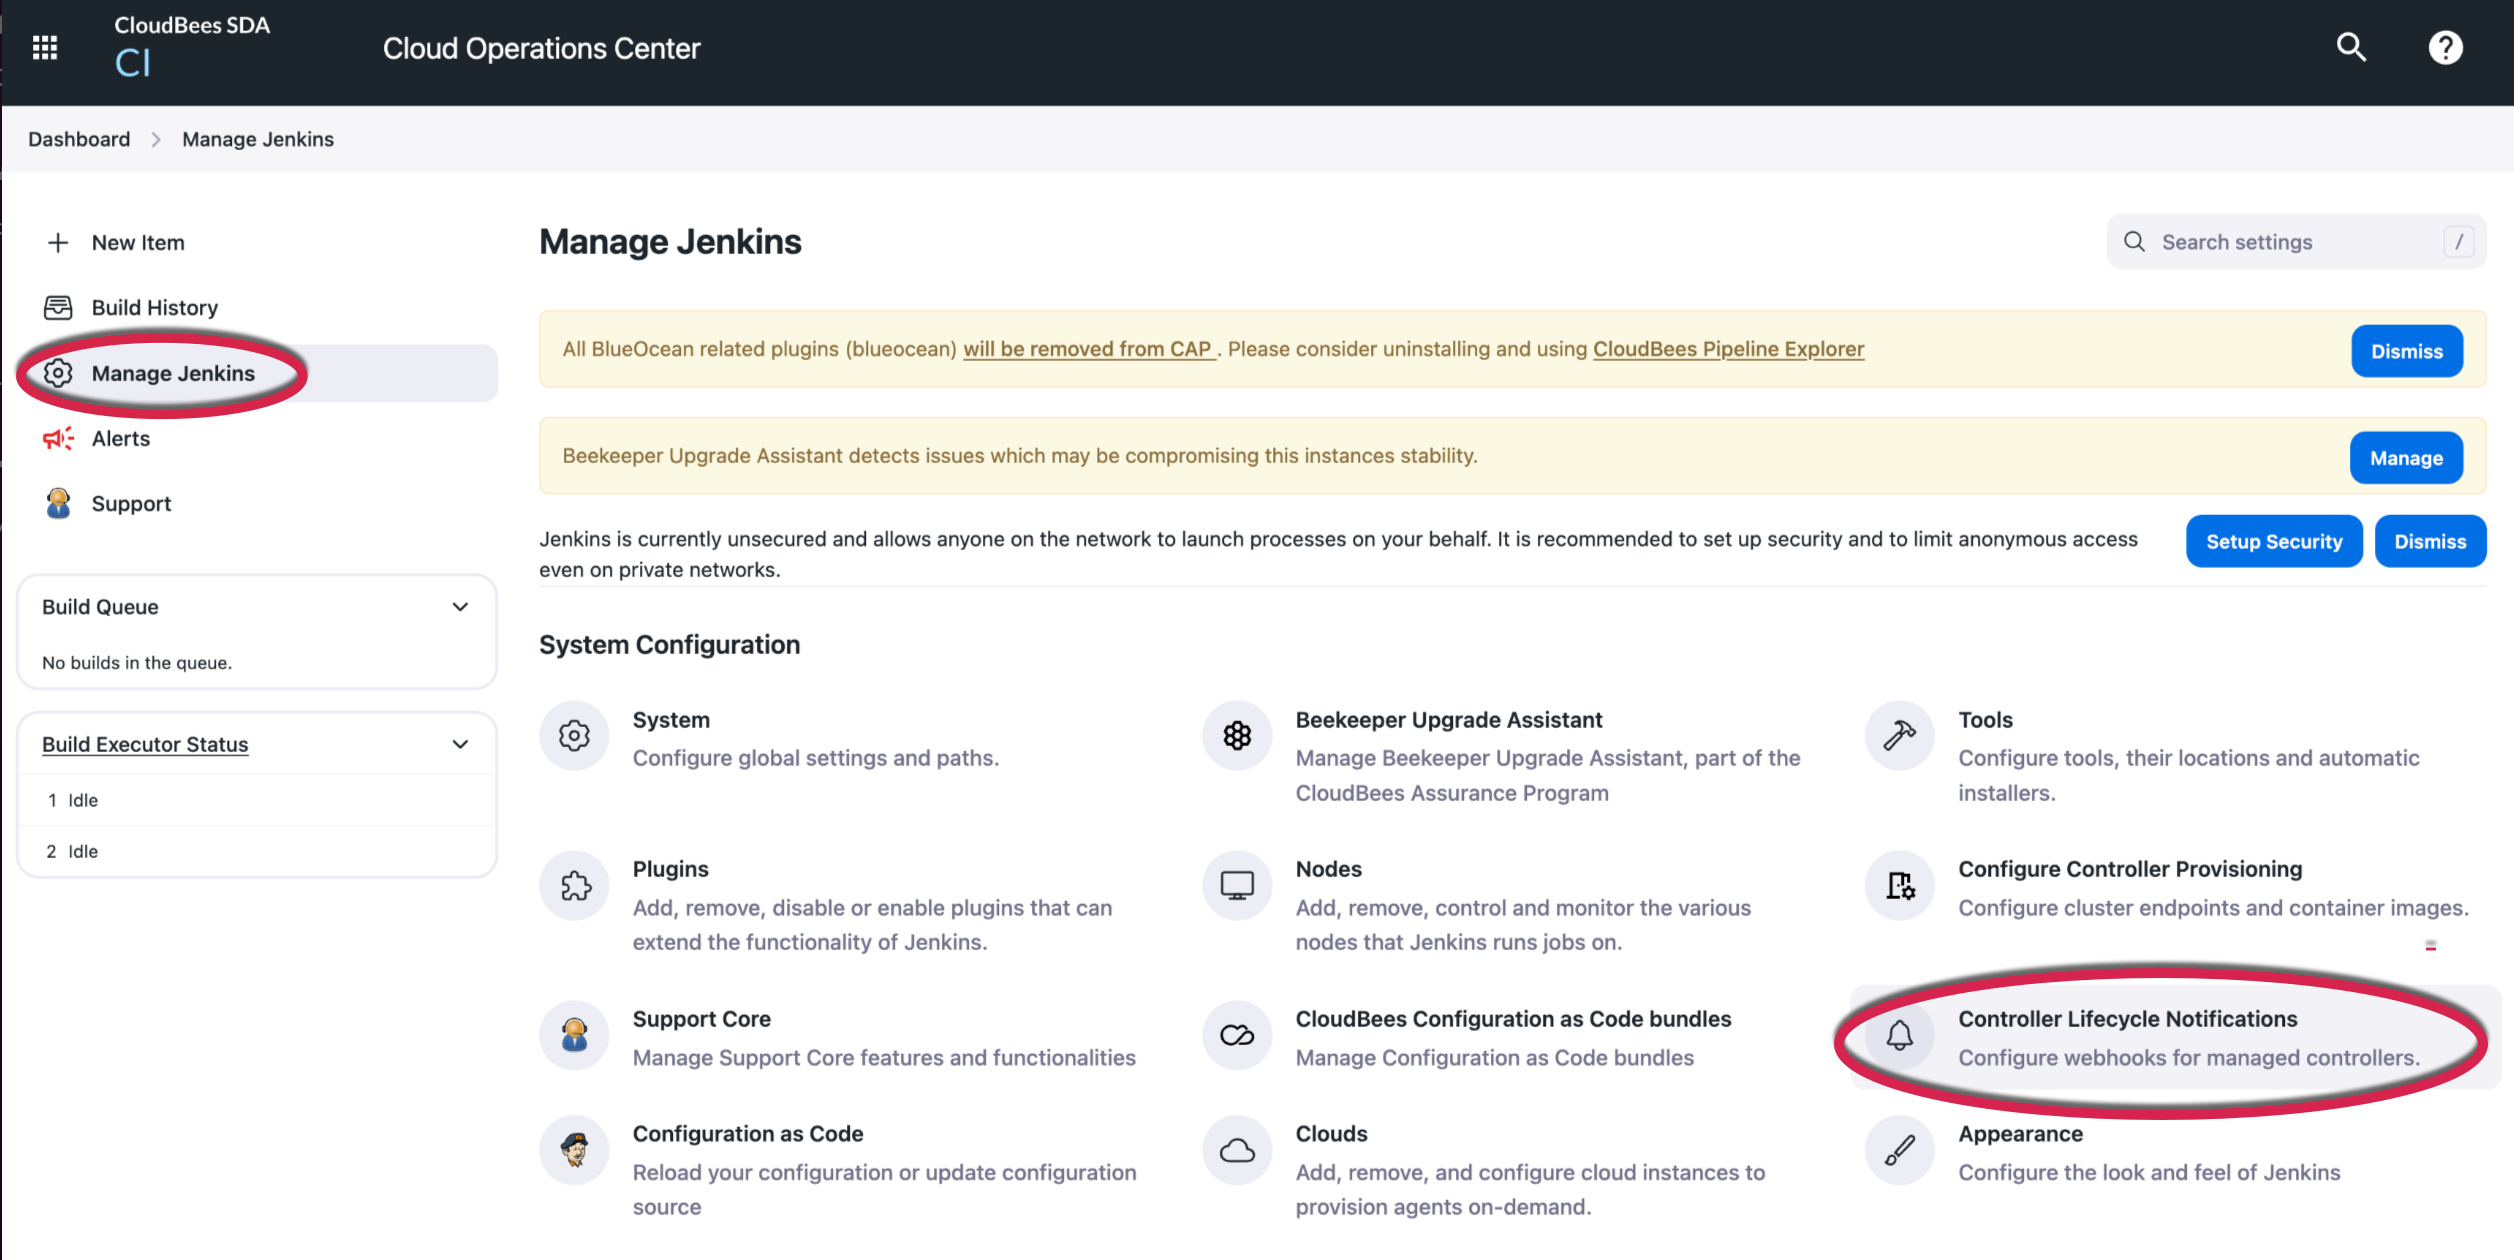Click 'No builds in the queue.' text
Screen dimensions: 2514x1260
137,663
